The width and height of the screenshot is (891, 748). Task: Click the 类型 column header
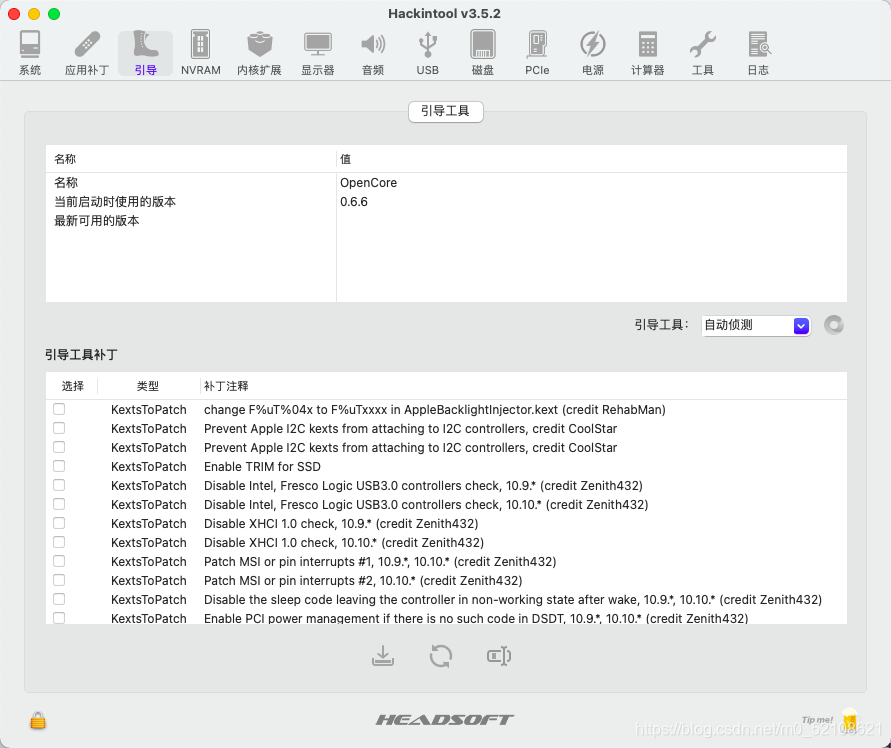[148, 386]
